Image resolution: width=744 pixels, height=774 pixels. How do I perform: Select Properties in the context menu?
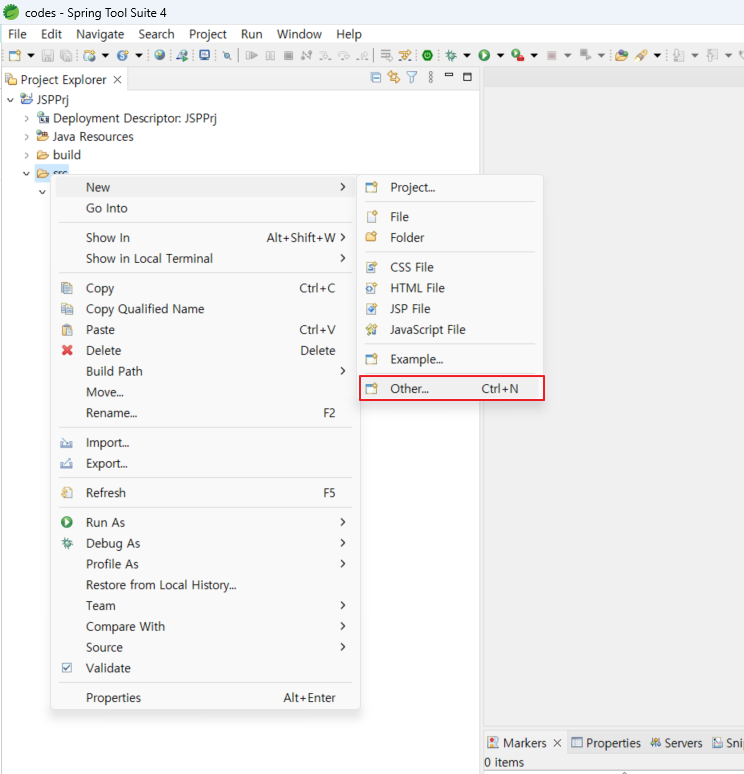(x=205, y=697)
